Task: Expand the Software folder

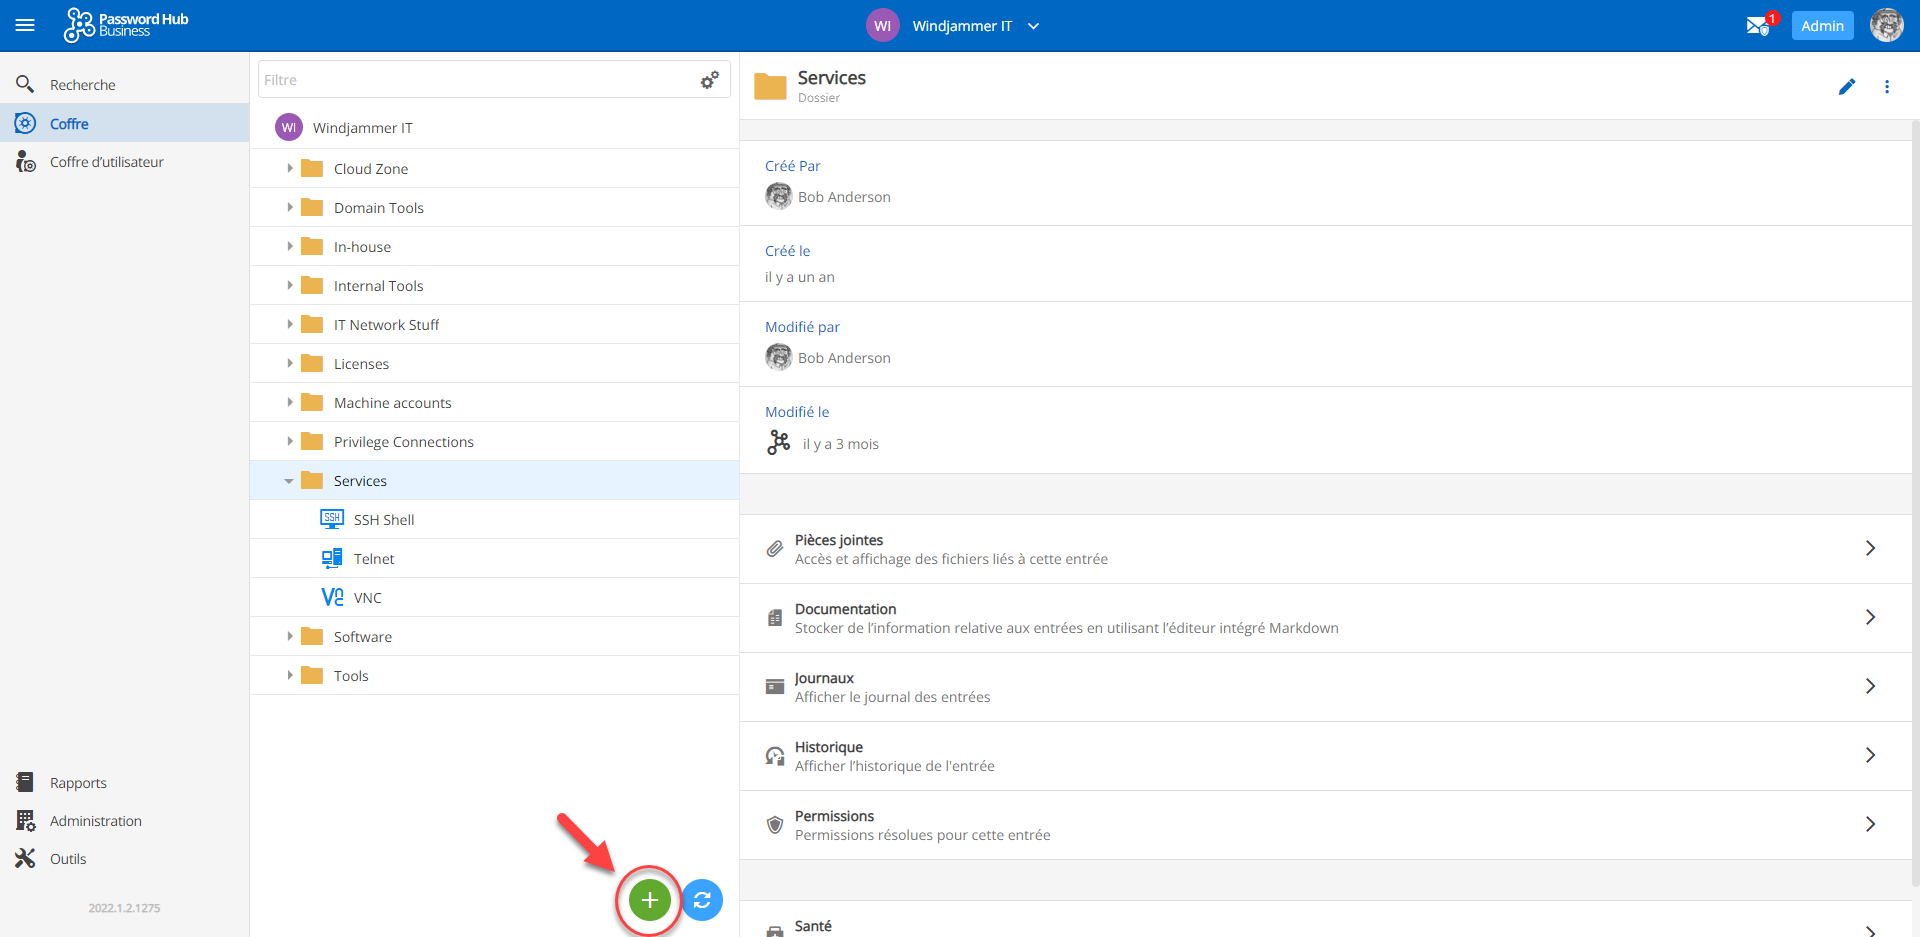Action: click(290, 637)
